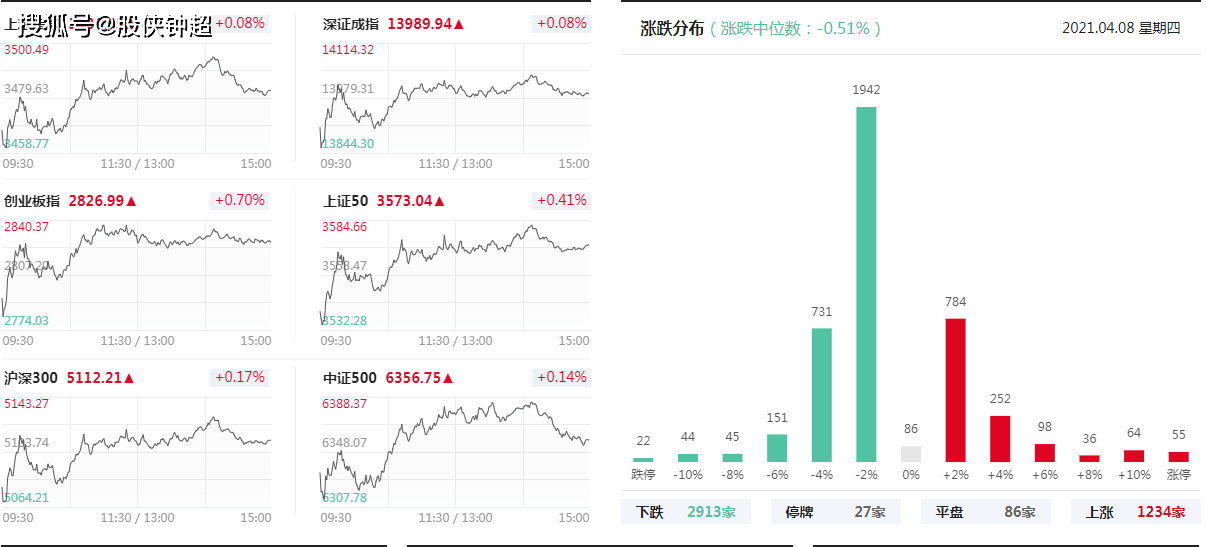
Task: Select the gray 0% bar showing 86
Action: 910,454
